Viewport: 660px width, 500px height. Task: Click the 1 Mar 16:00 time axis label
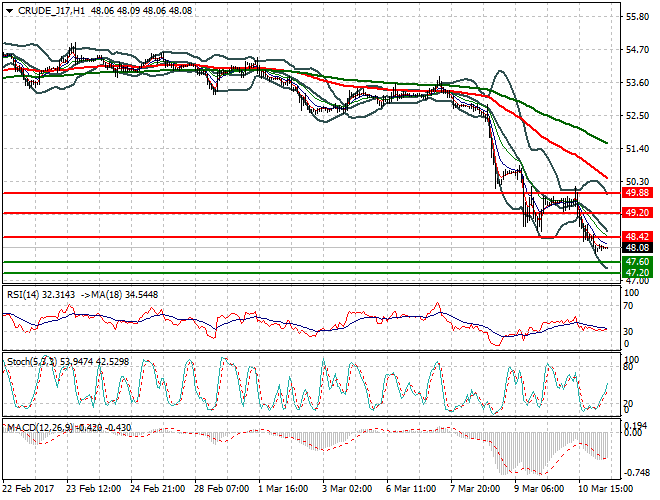(283, 490)
